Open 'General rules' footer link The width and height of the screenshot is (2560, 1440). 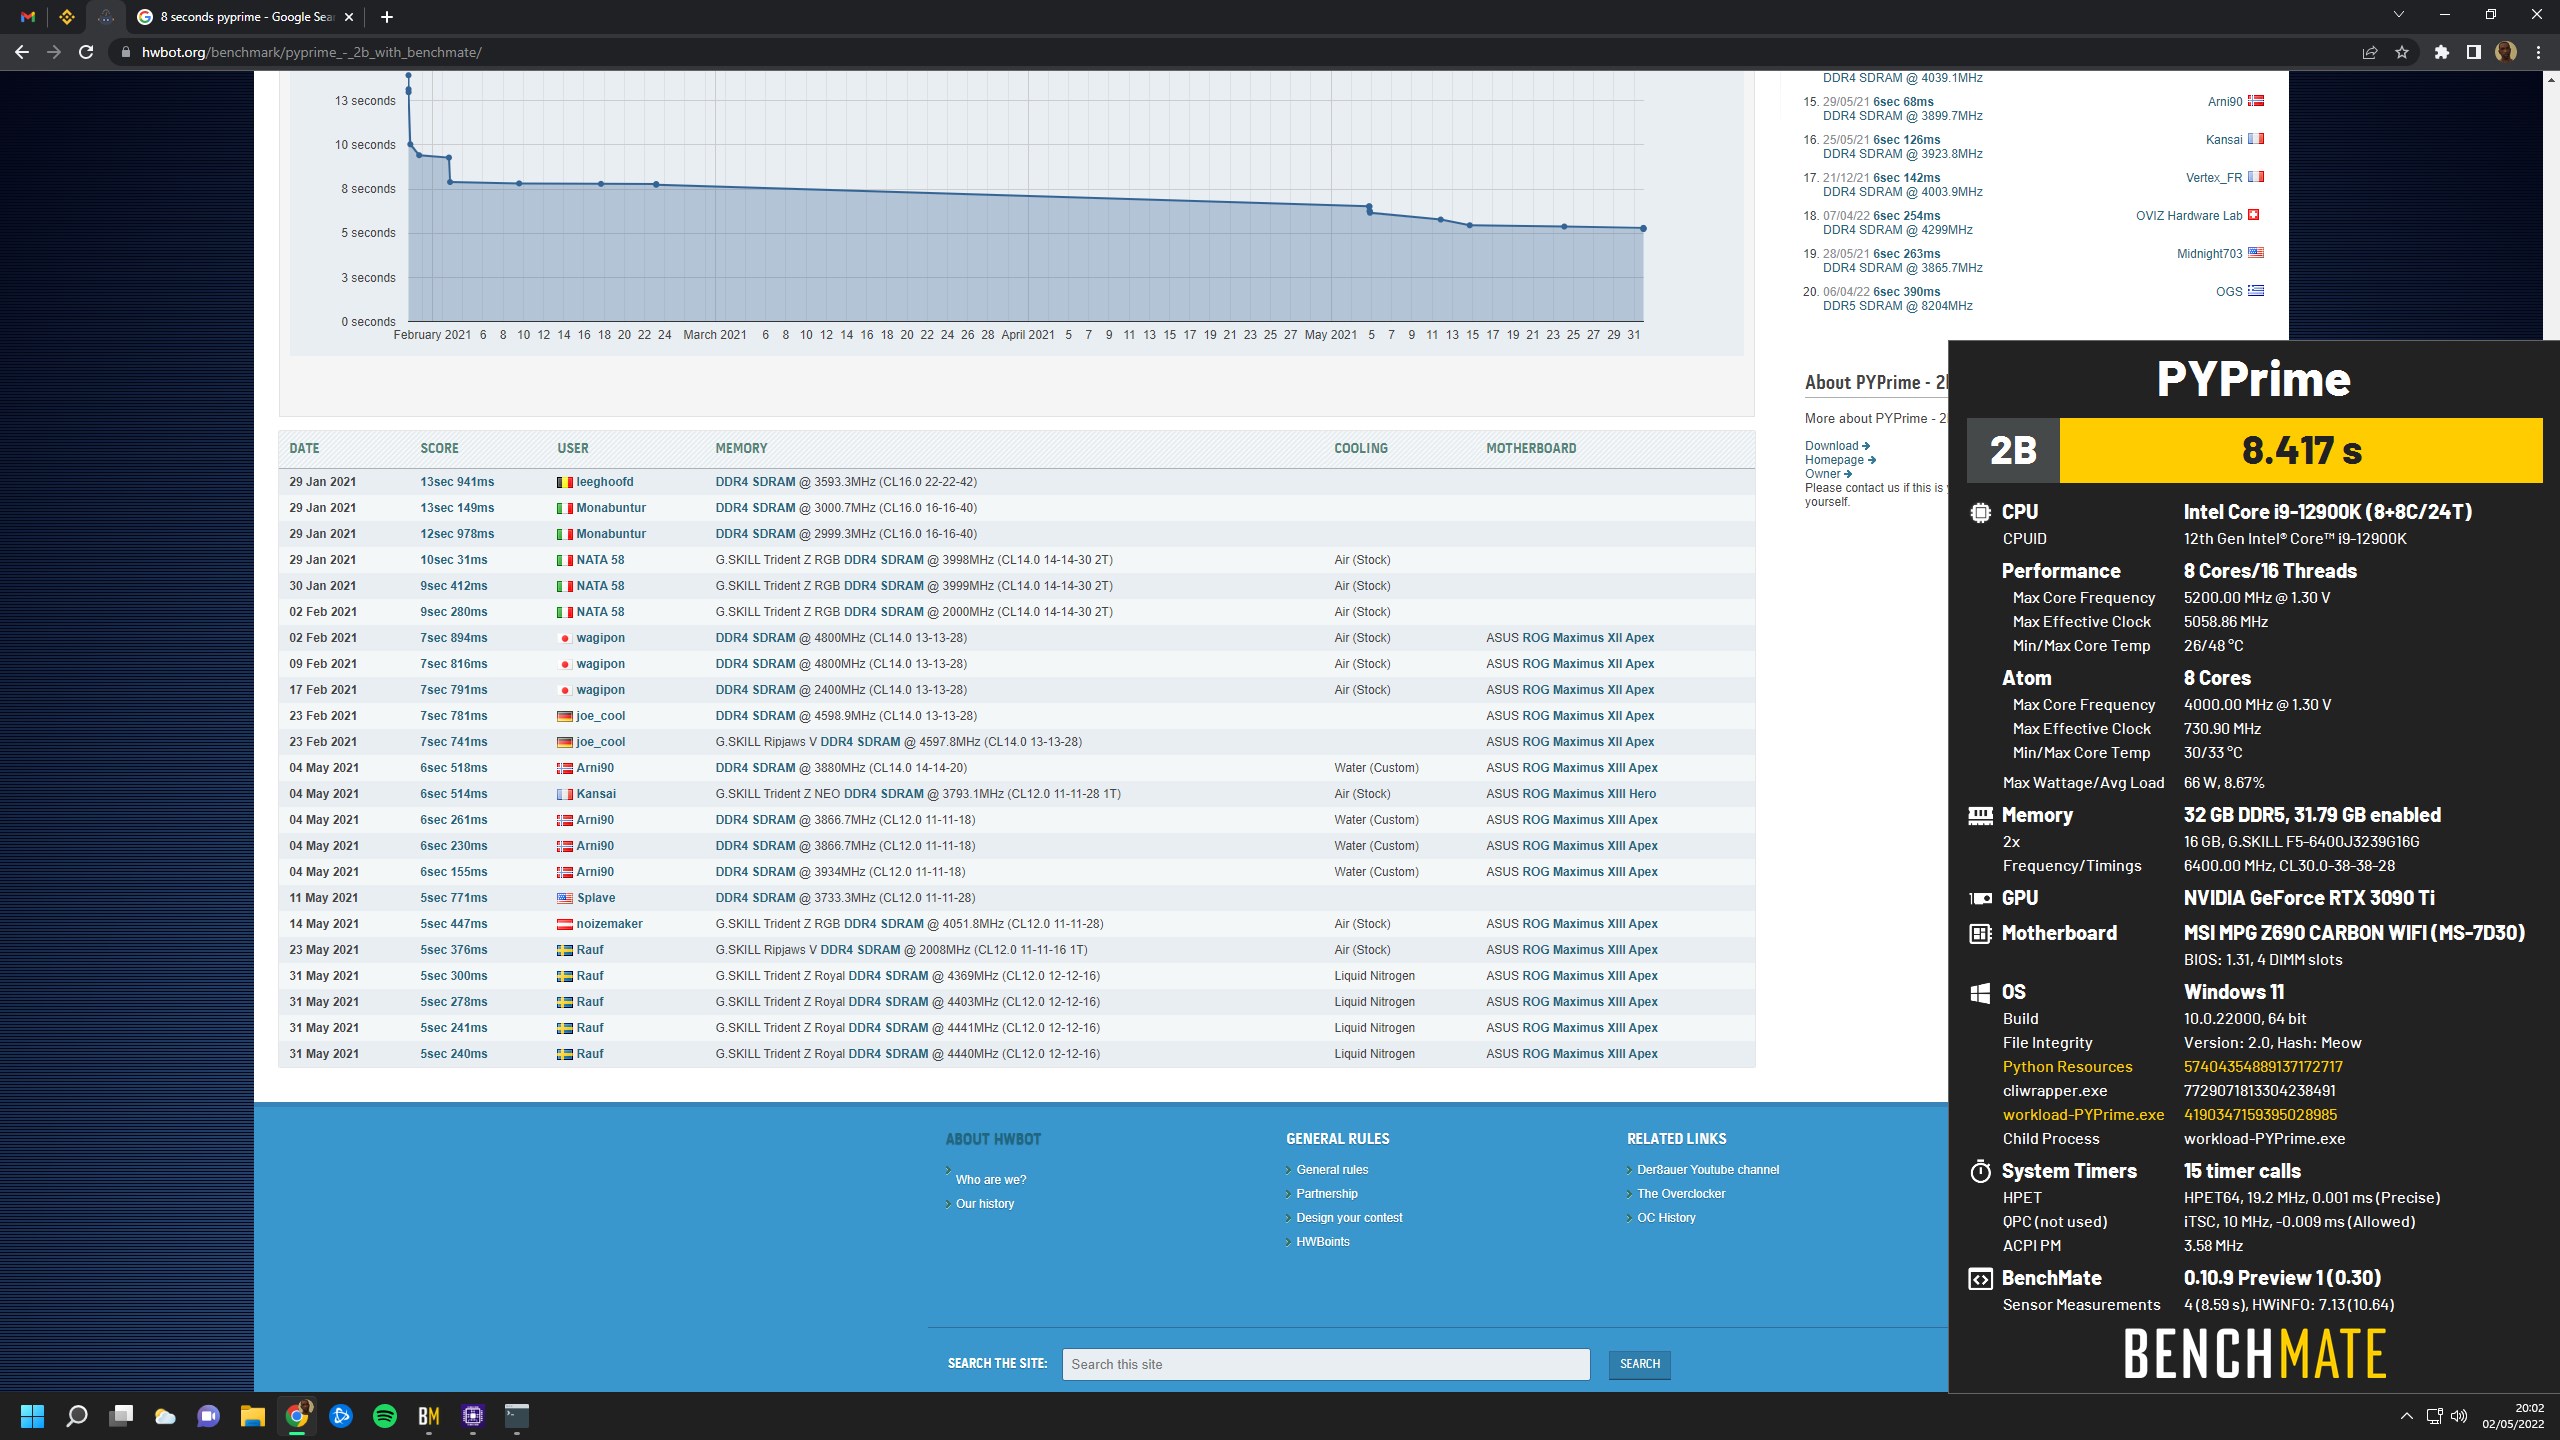pos(1332,1170)
